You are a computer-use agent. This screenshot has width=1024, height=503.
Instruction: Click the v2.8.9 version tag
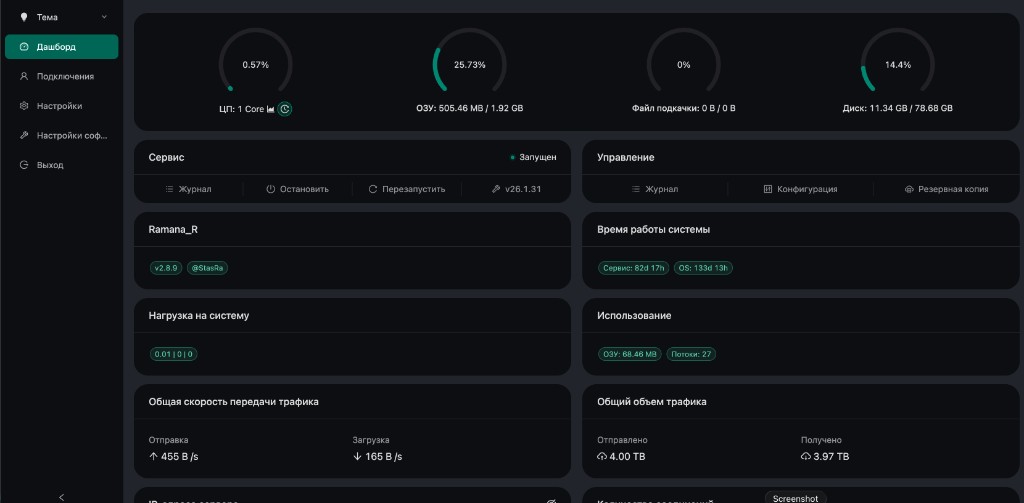(166, 268)
